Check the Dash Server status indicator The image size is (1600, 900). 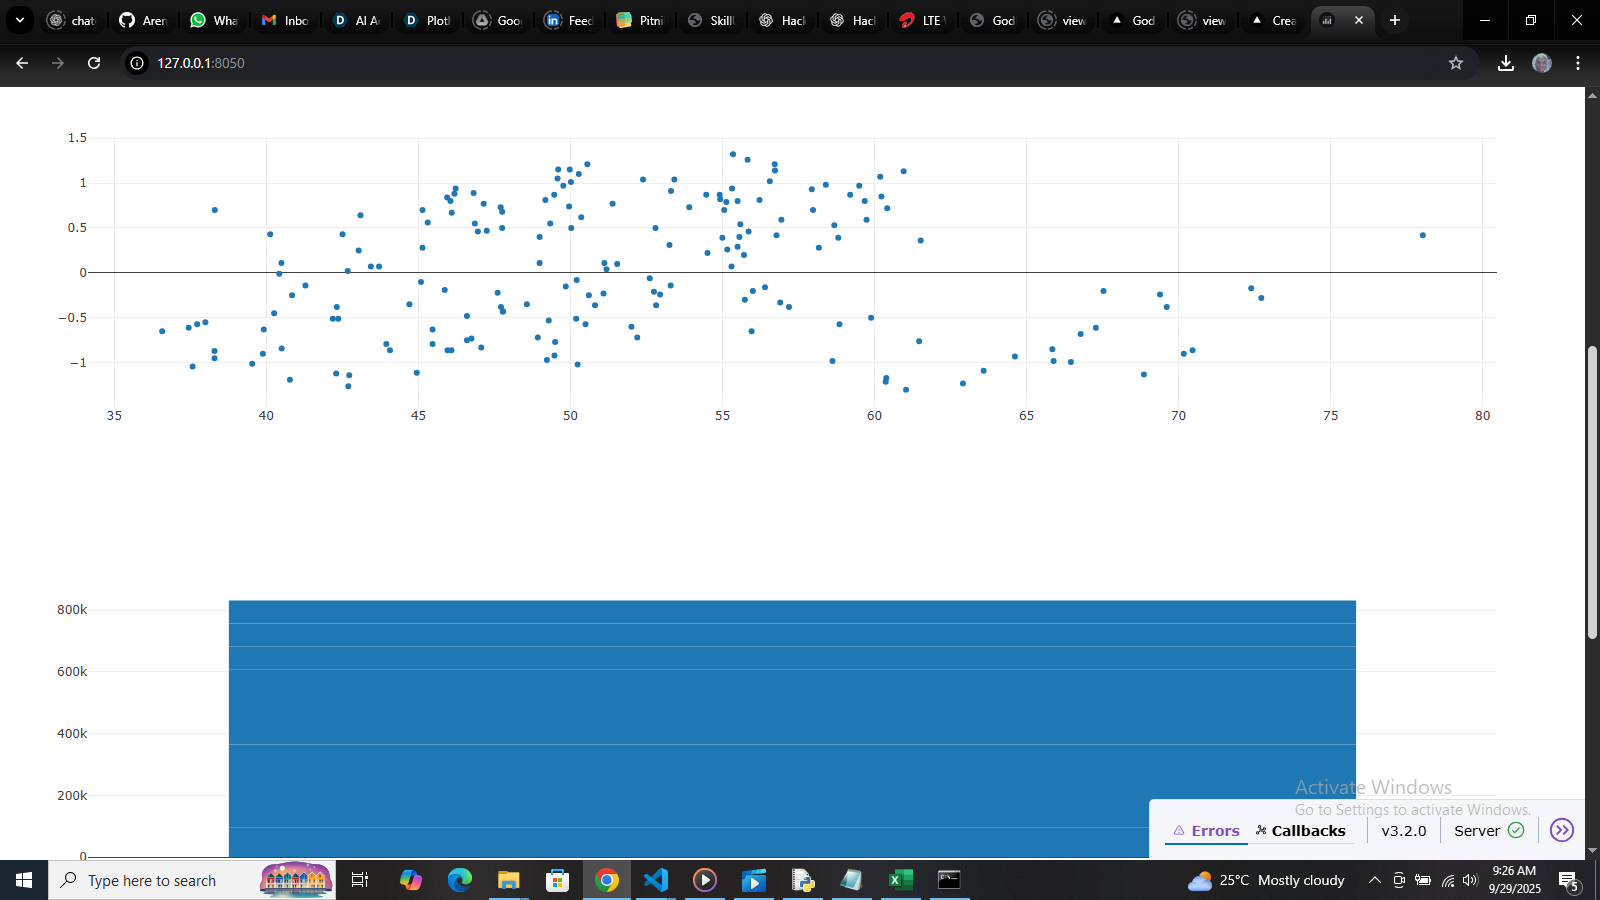tap(1489, 831)
